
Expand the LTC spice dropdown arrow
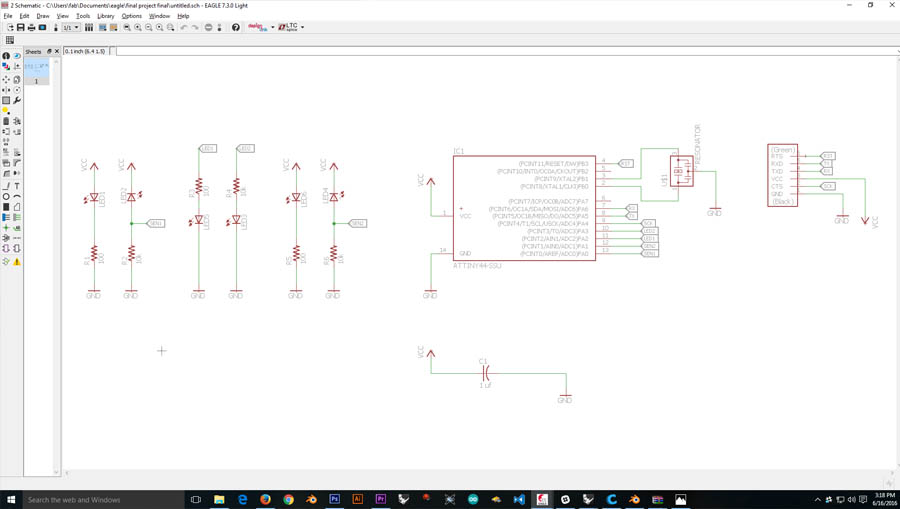(302, 27)
